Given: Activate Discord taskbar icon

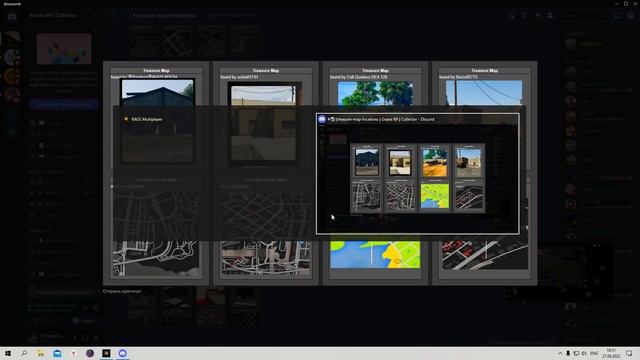Looking at the screenshot, I should pyautogui.click(x=122, y=353).
